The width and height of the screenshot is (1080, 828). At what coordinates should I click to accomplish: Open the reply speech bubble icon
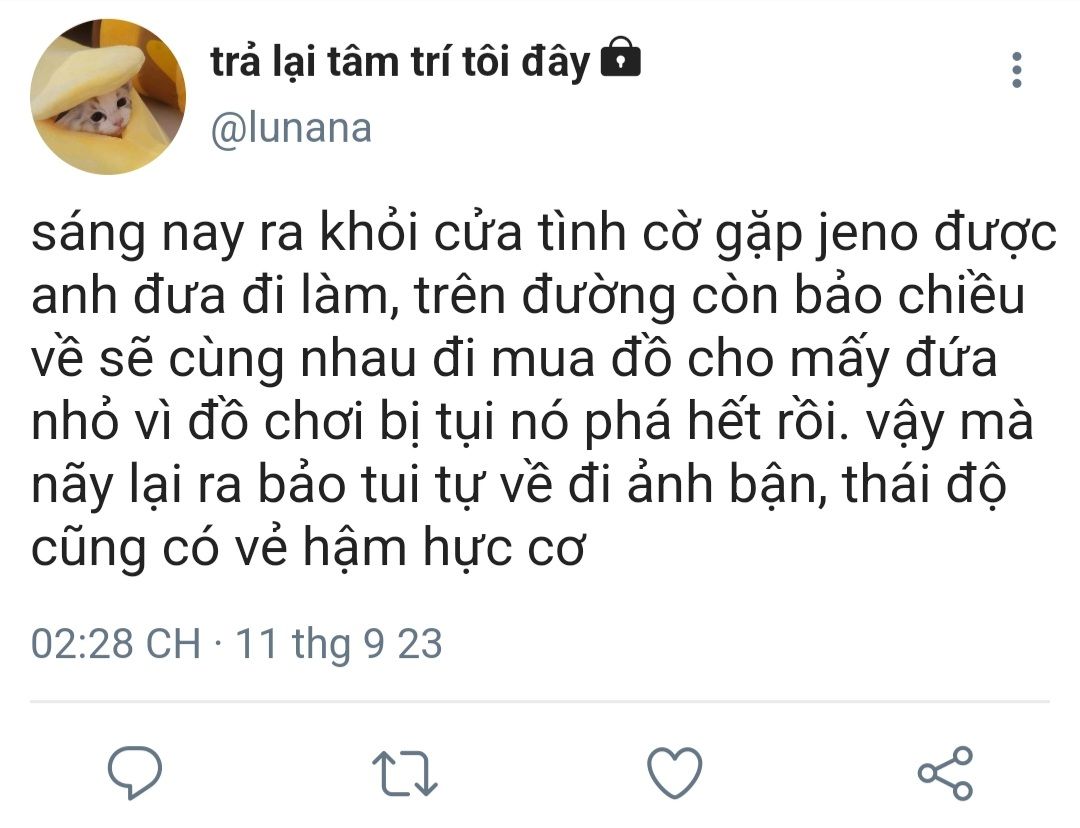[x=135, y=772]
